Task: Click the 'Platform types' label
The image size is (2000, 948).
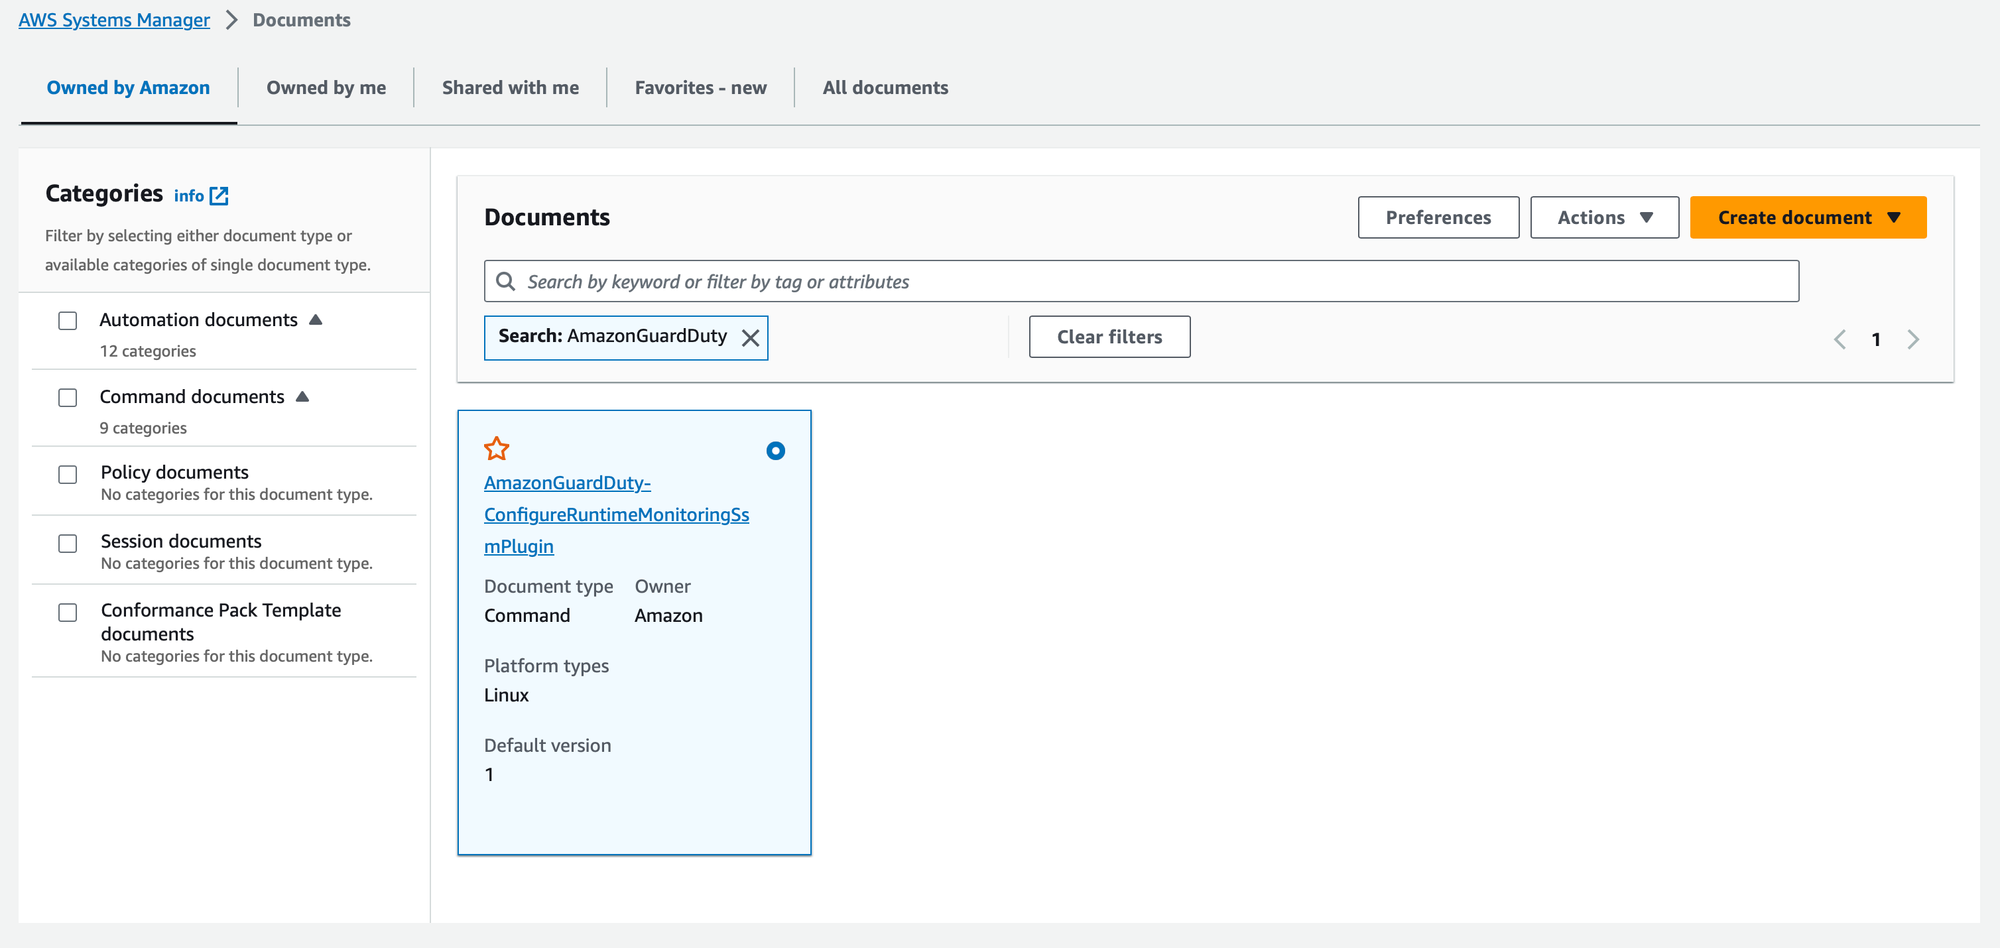Action: 546,666
